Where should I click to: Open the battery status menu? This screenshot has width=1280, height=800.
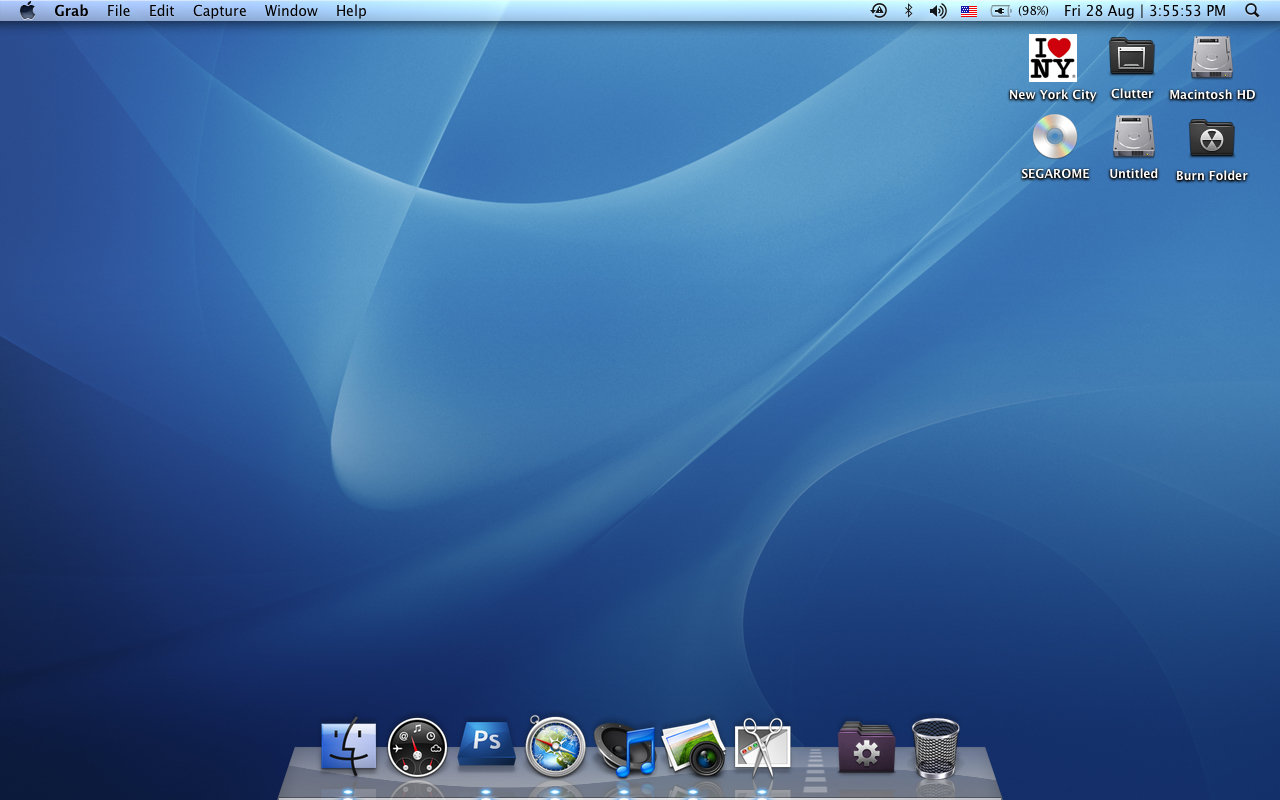pyautogui.click(x=1019, y=11)
